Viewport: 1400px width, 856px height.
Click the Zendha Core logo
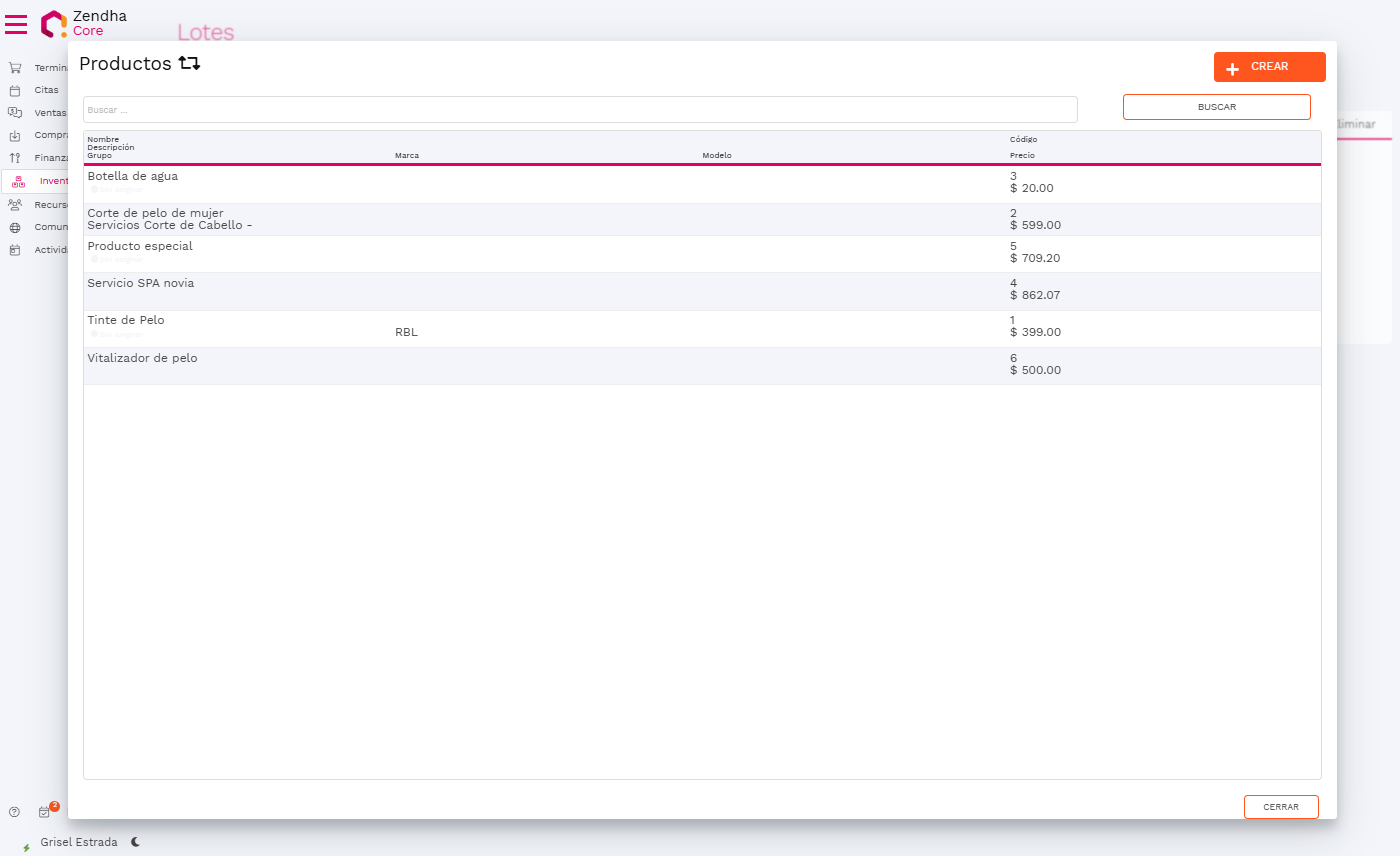click(54, 24)
